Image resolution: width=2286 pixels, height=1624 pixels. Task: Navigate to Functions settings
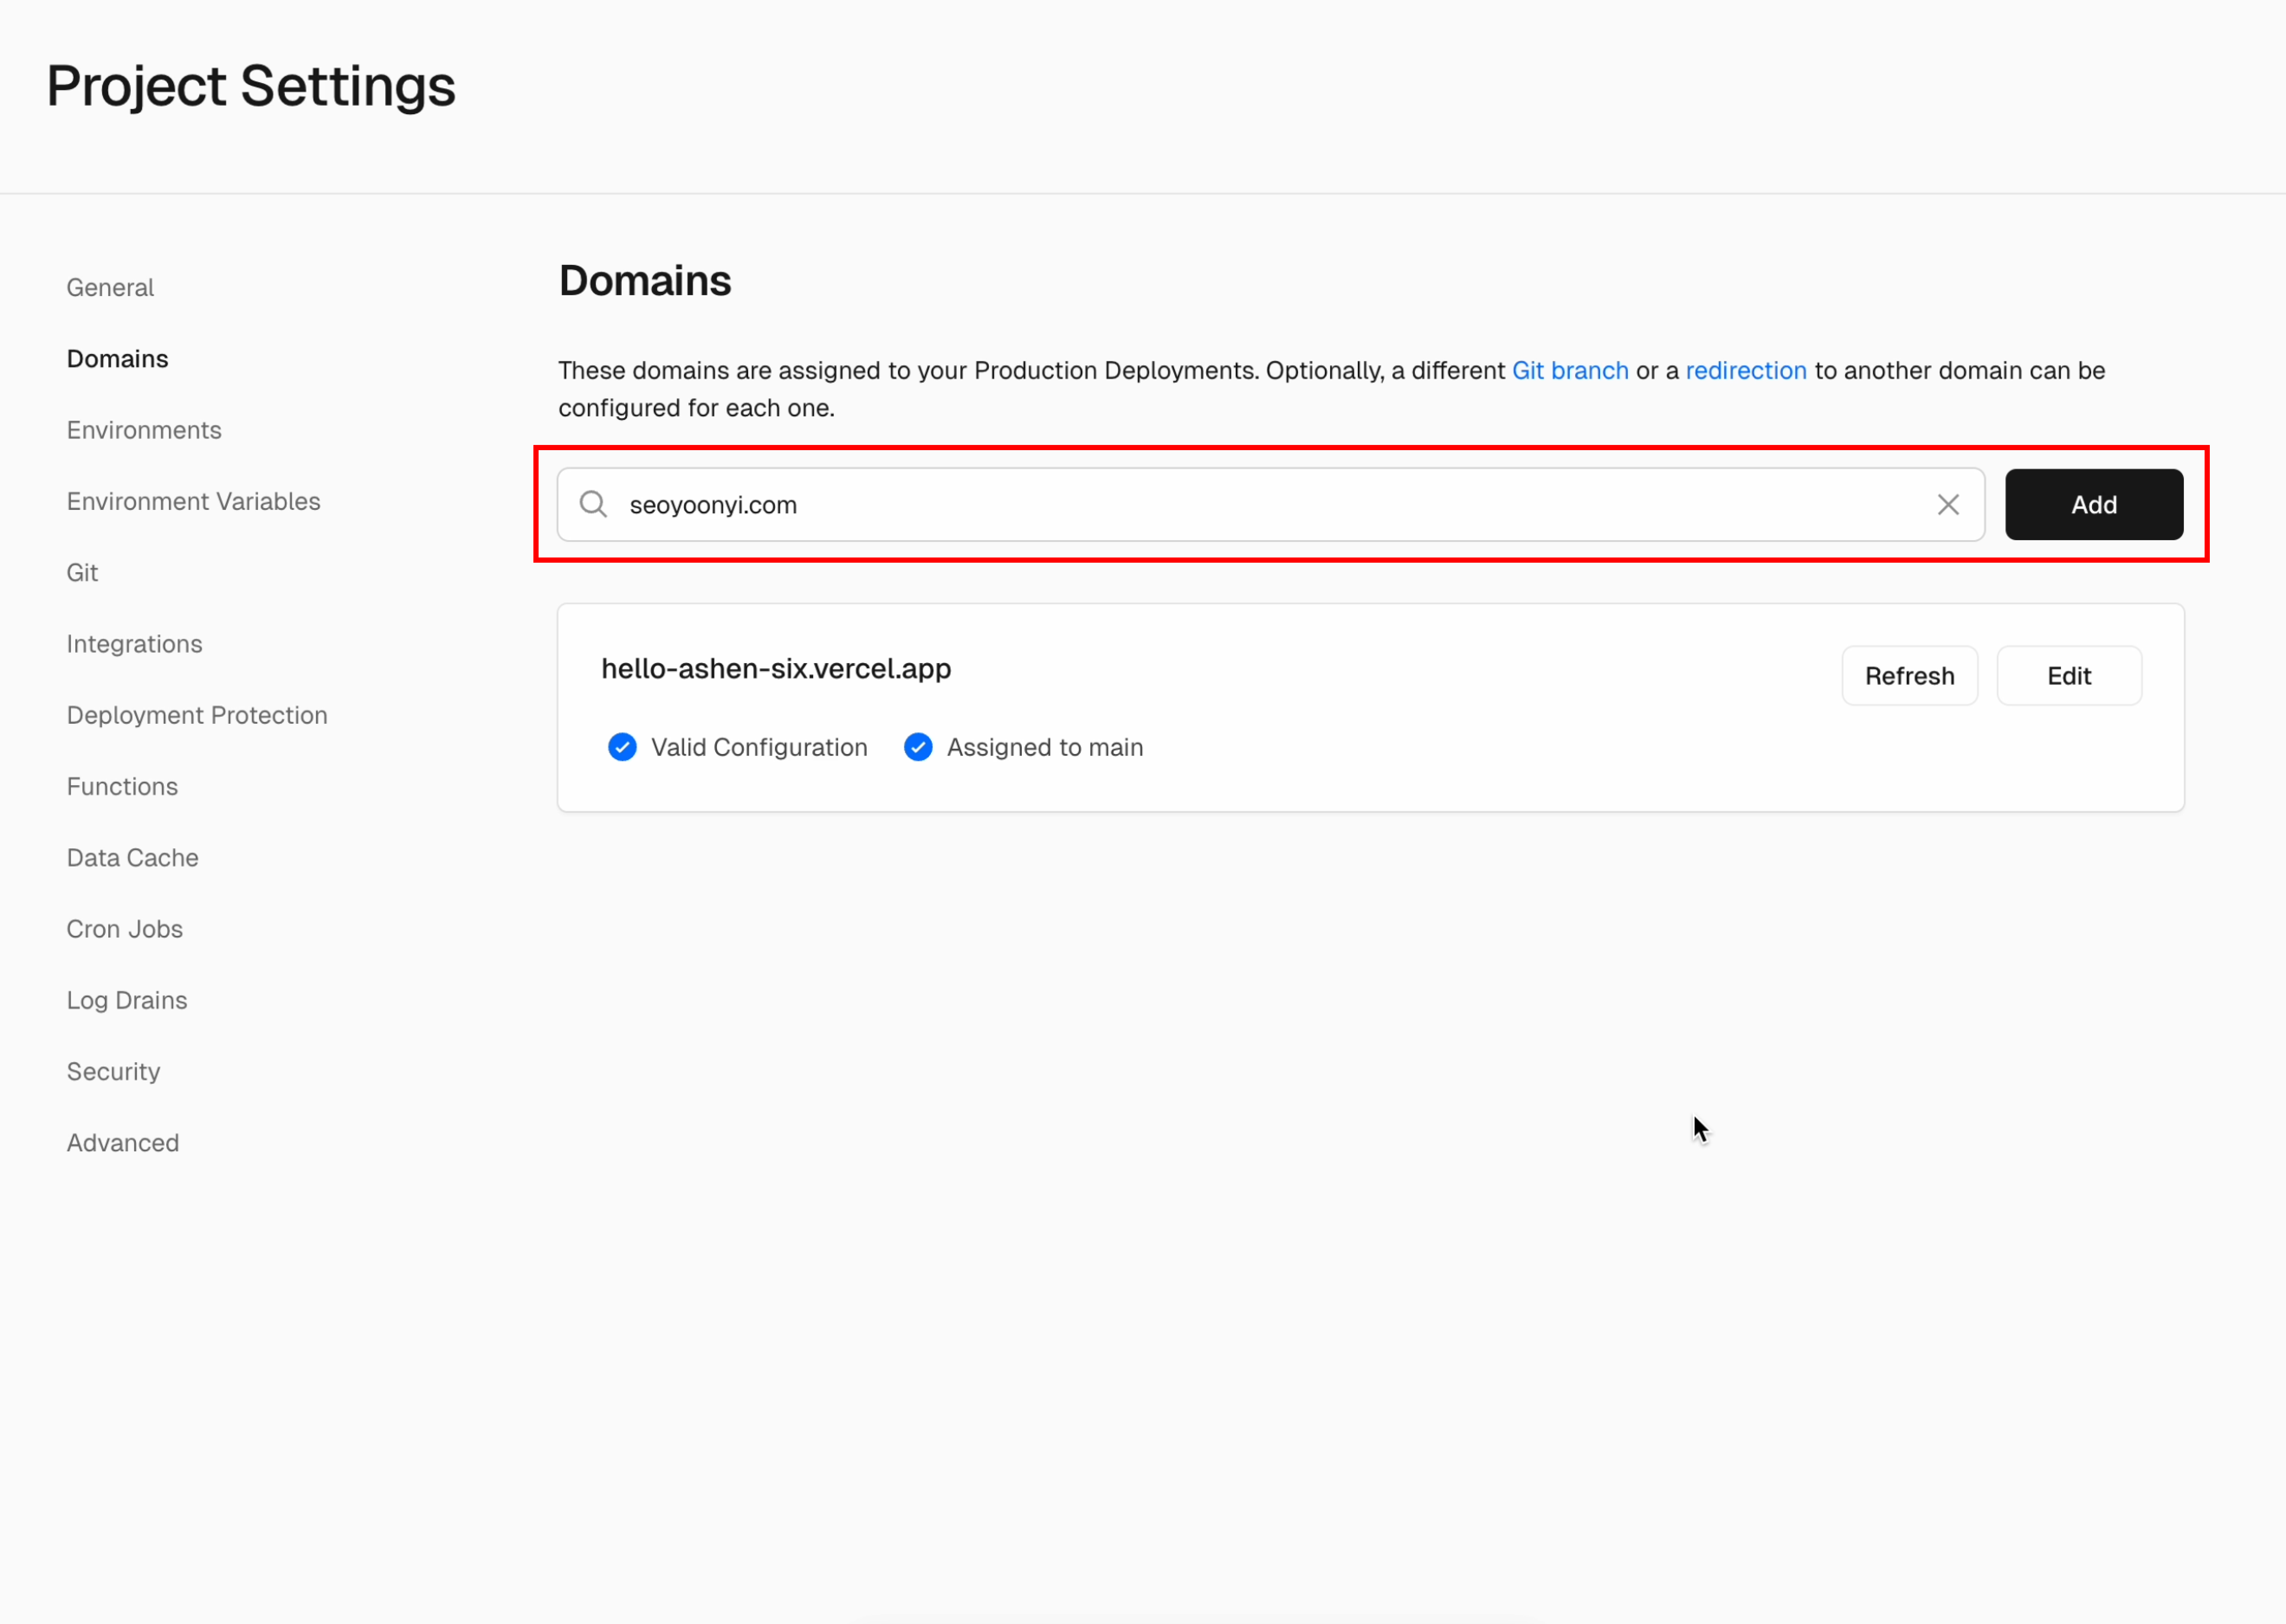click(122, 787)
